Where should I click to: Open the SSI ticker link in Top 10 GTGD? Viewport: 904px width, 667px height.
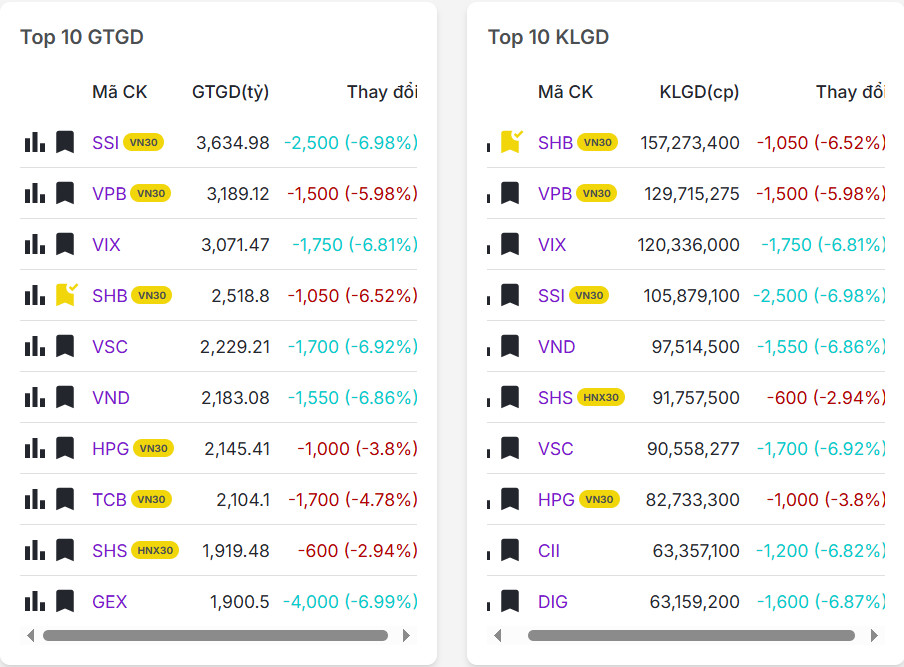106,142
